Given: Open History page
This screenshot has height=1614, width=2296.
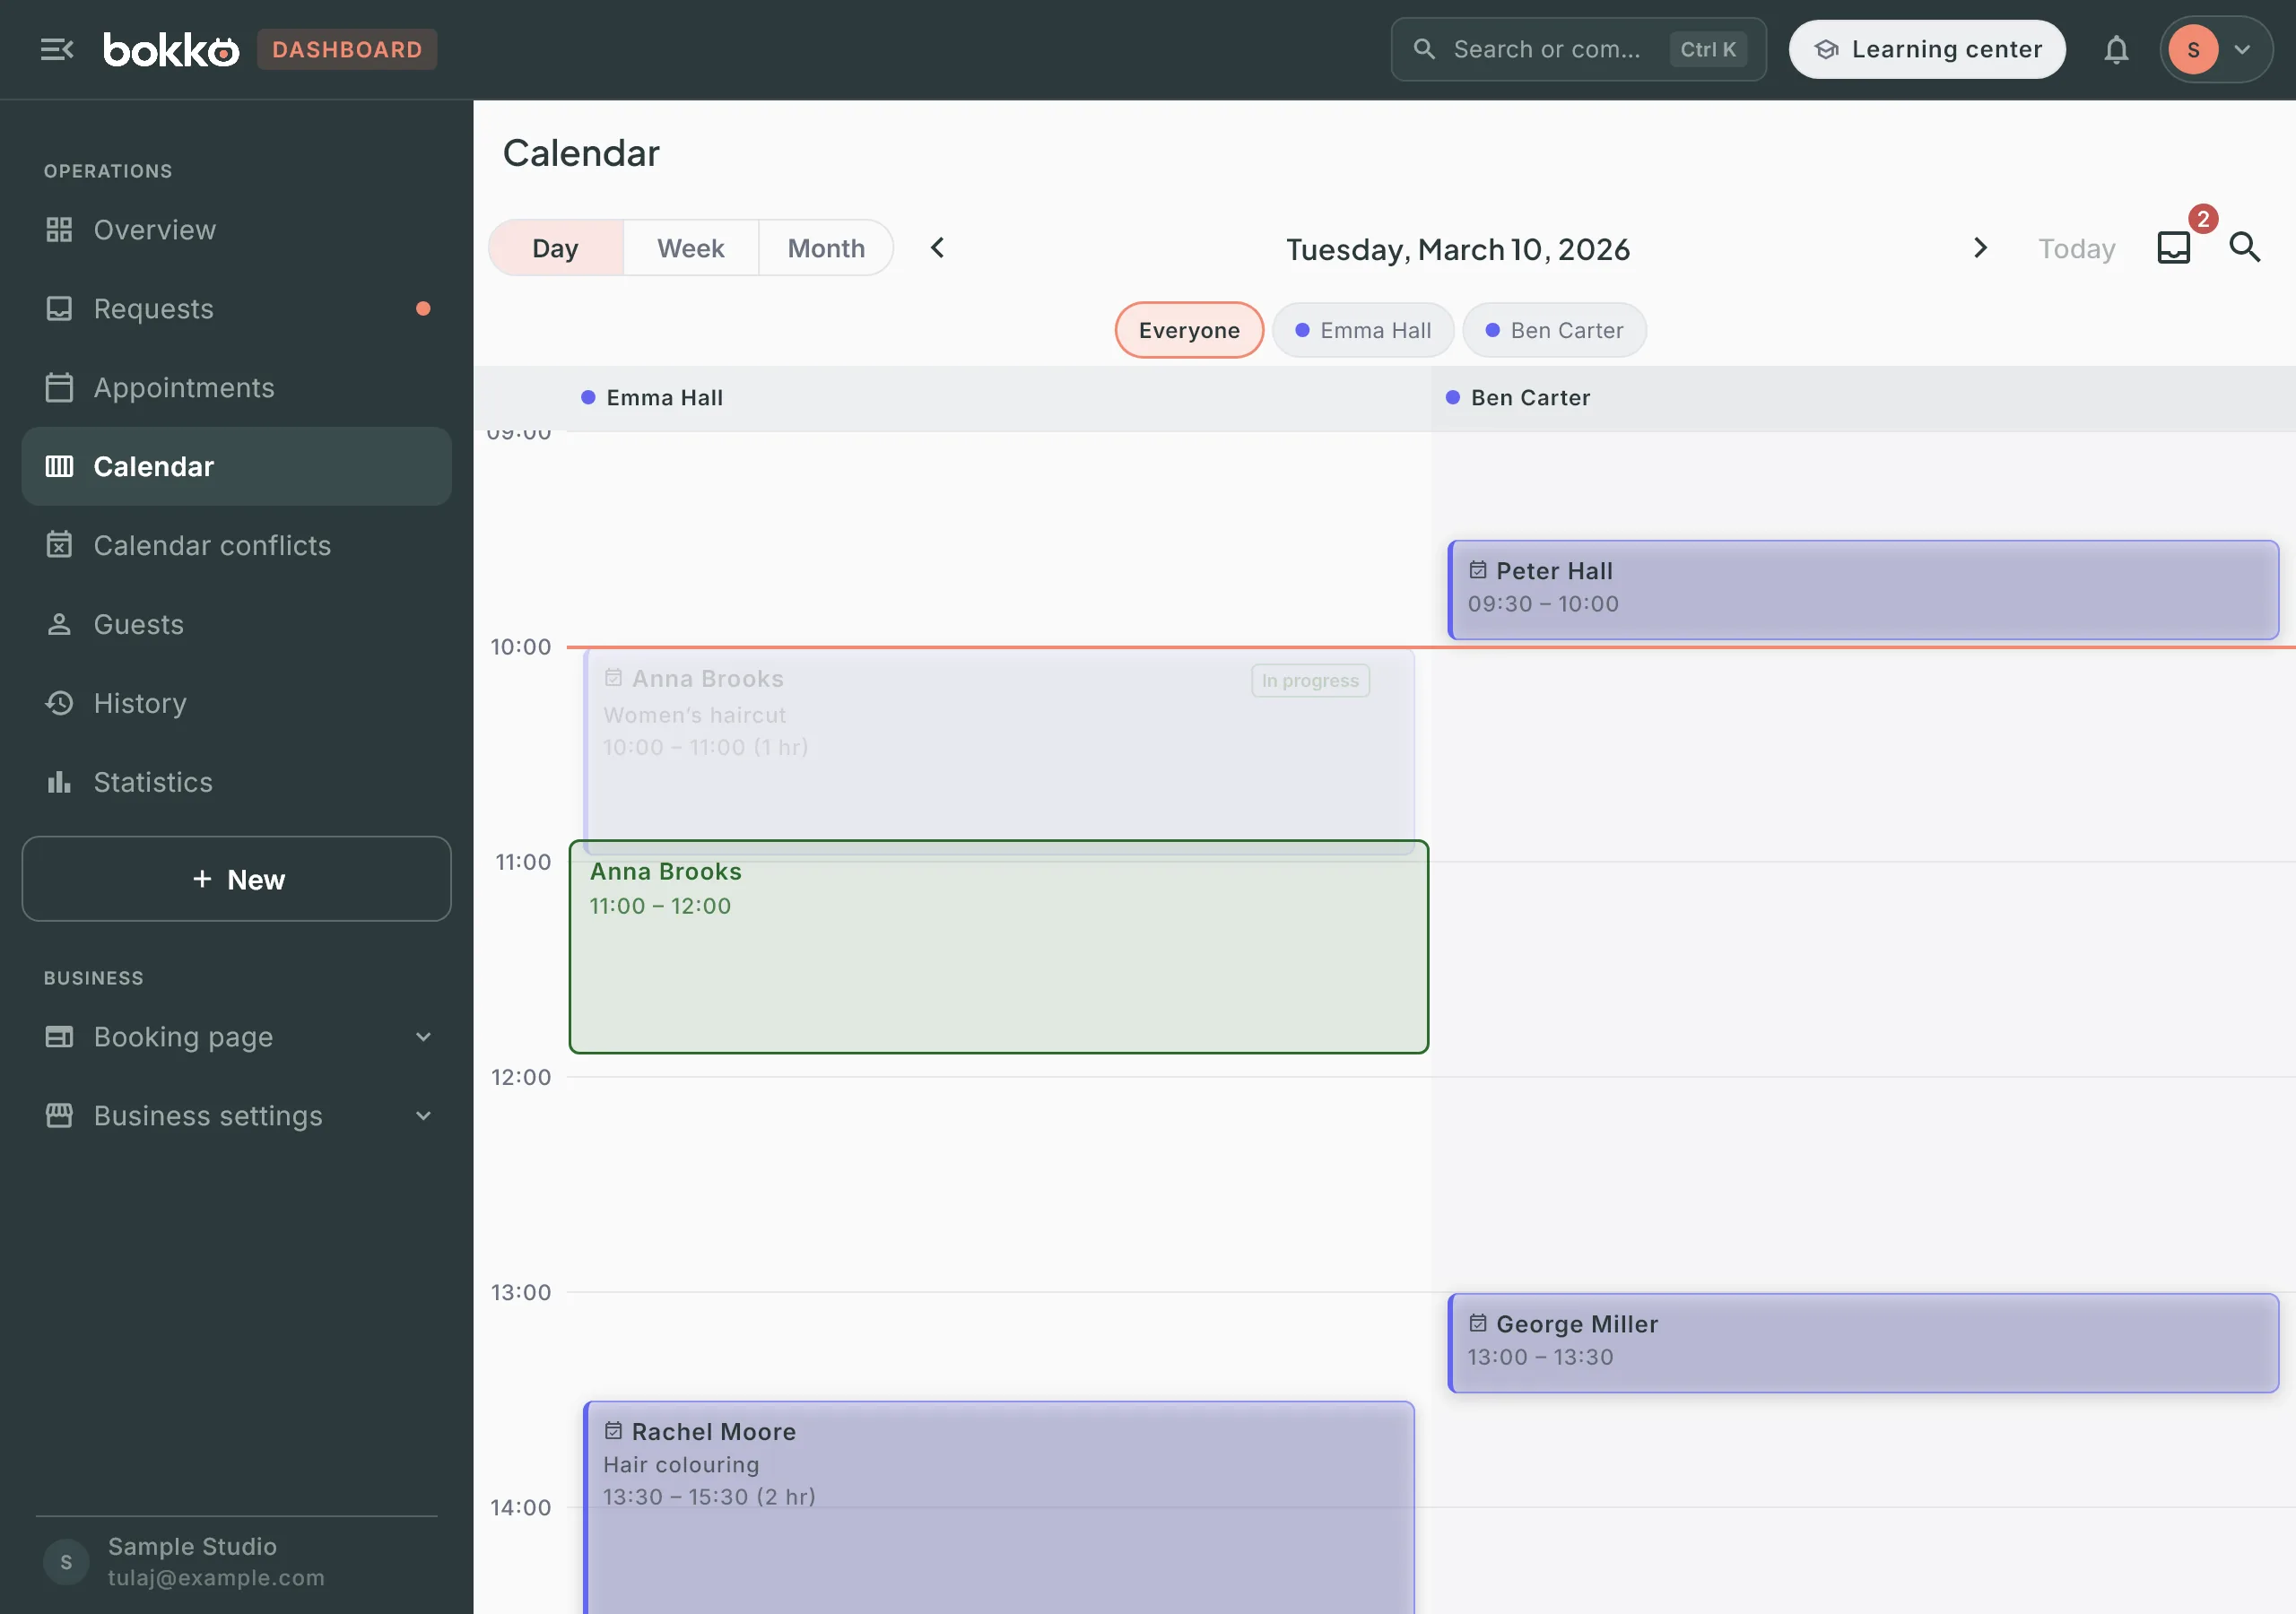Looking at the screenshot, I should (x=236, y=703).
